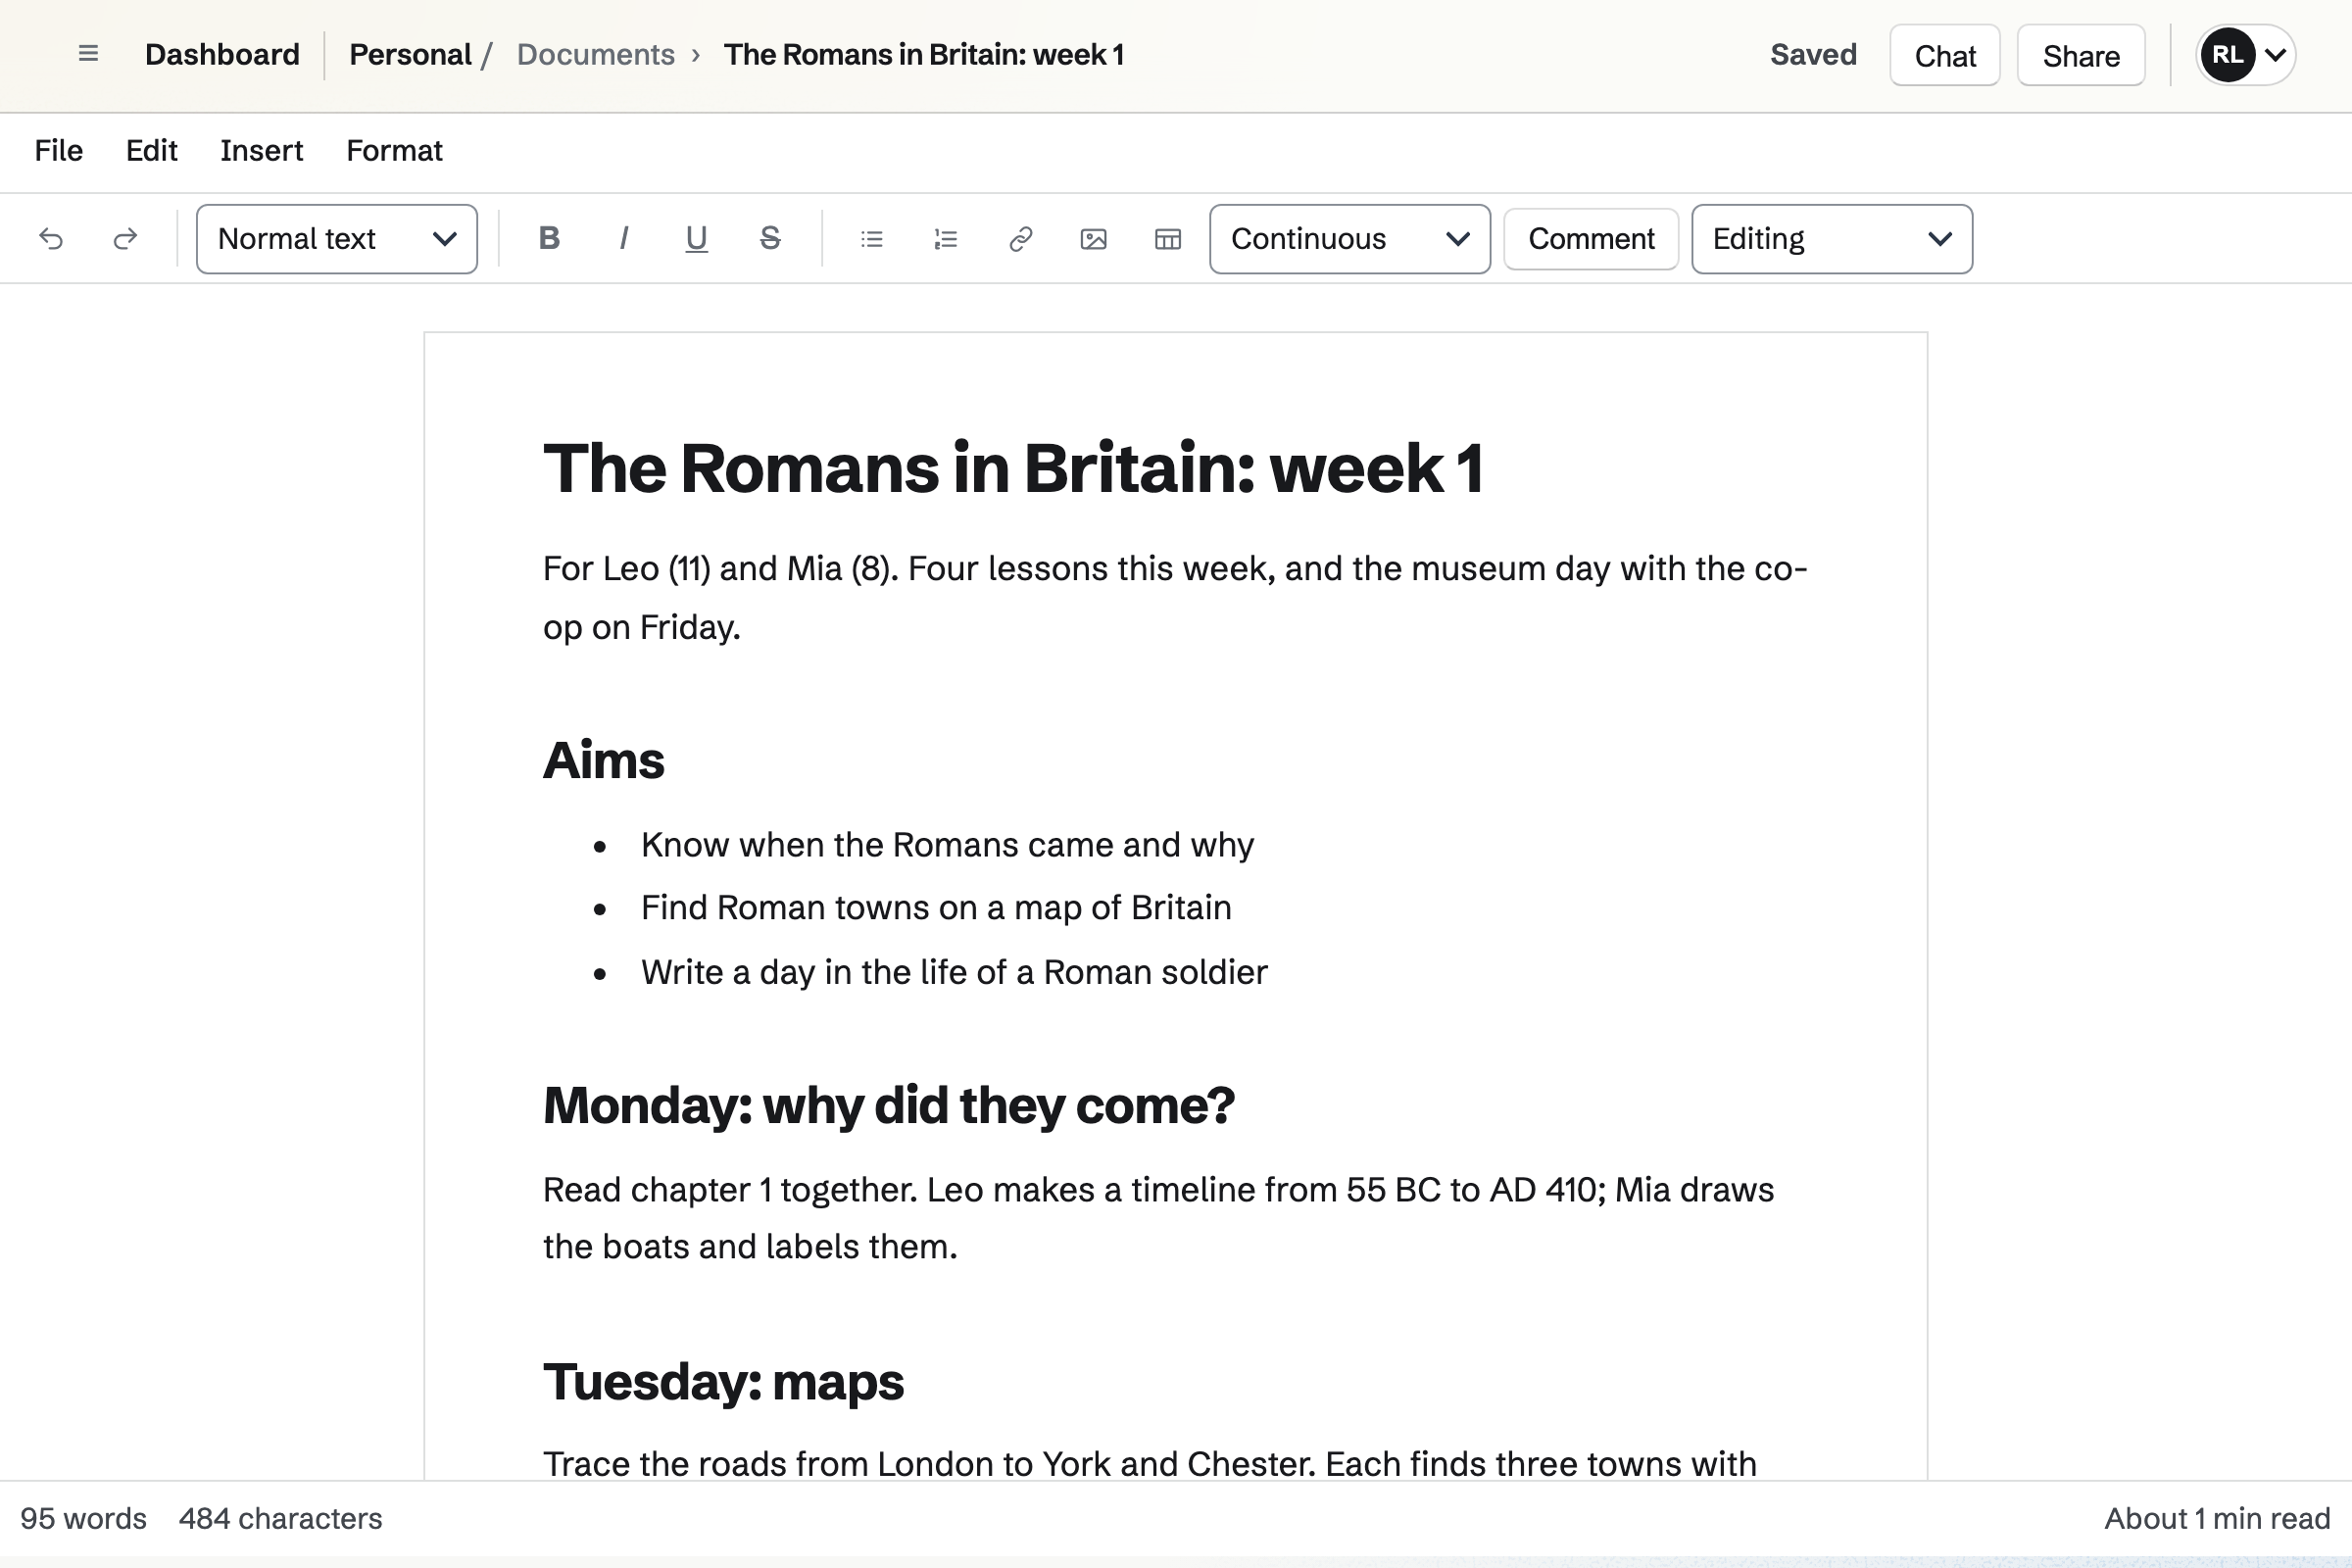Viewport: 2352px width, 1568px height.
Task: Insert an image
Action: pyautogui.click(x=1094, y=239)
